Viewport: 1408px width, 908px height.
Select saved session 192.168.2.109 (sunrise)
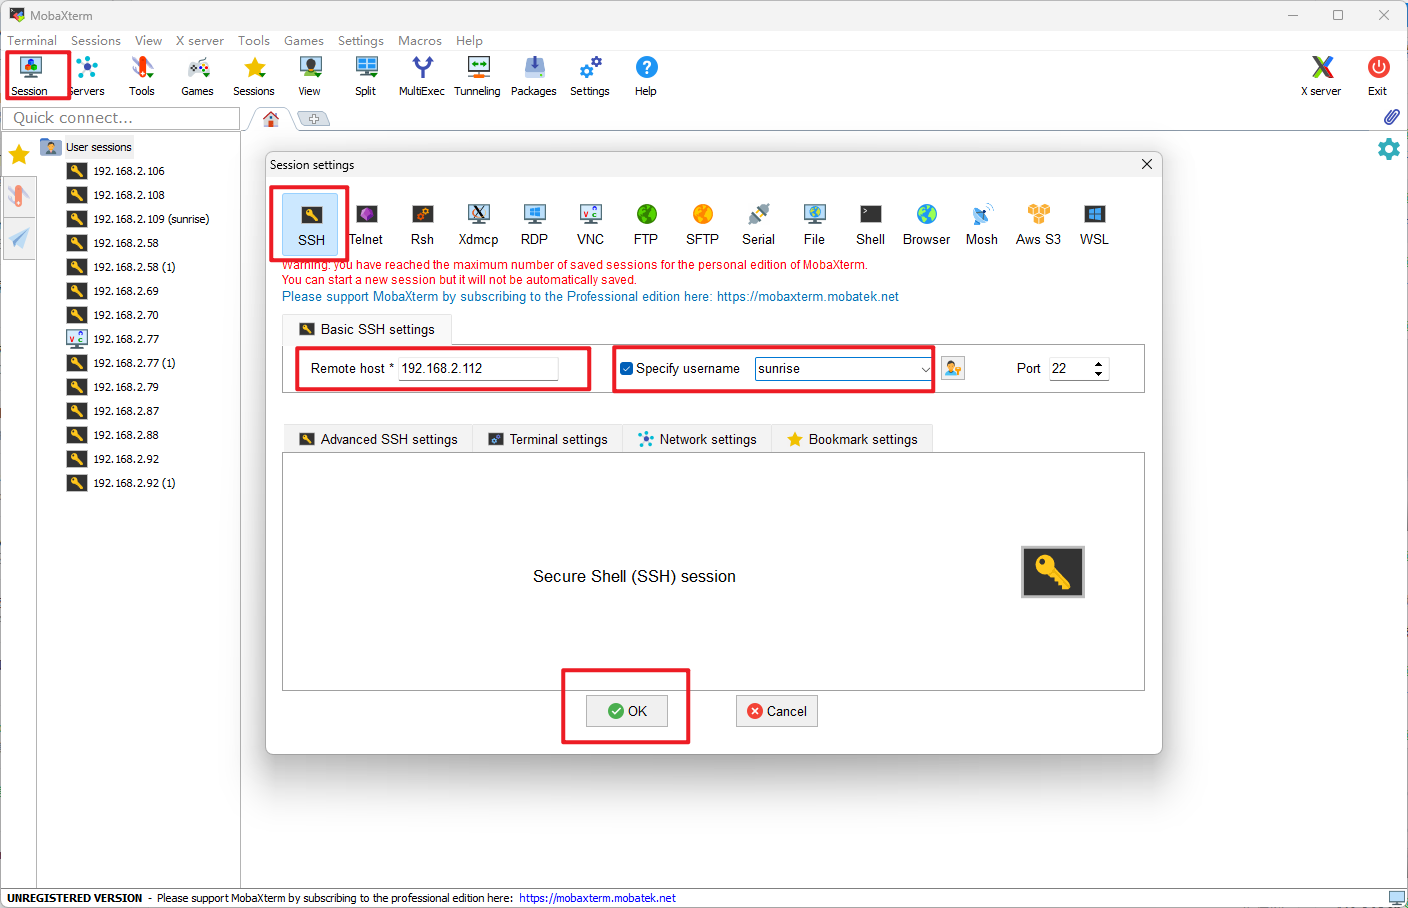[138, 219]
